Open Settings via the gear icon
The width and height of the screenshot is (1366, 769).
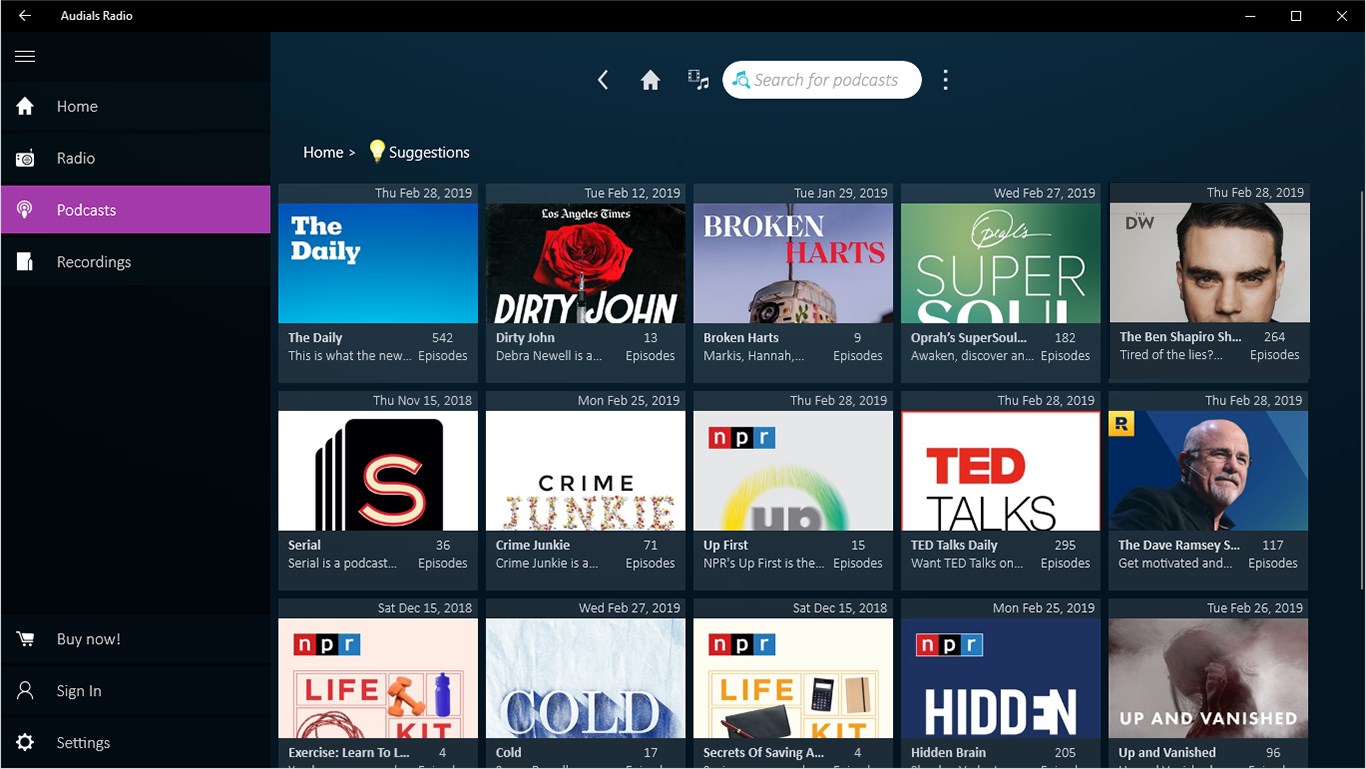pos(27,742)
